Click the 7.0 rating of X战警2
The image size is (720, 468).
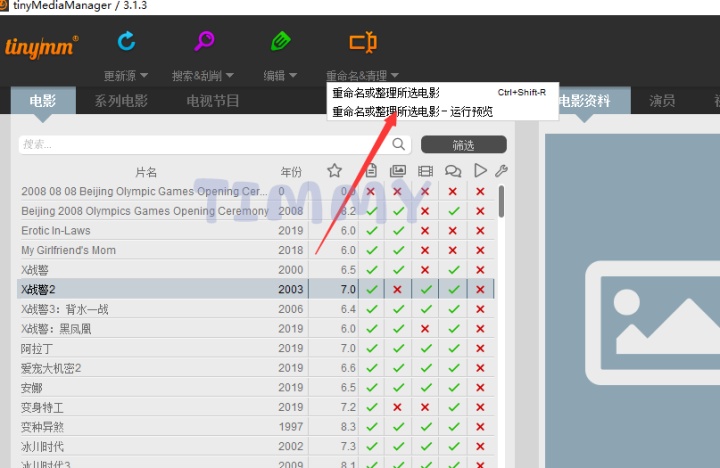[x=348, y=289]
